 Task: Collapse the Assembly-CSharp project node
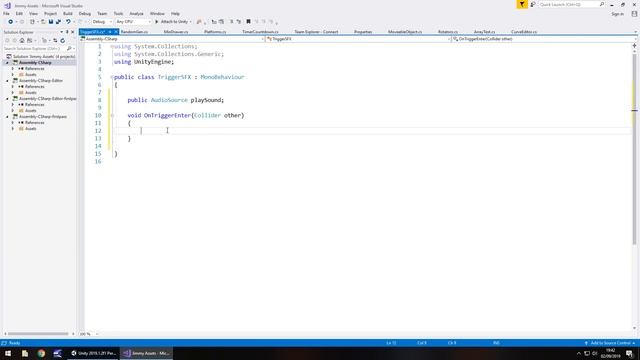pos(7,62)
